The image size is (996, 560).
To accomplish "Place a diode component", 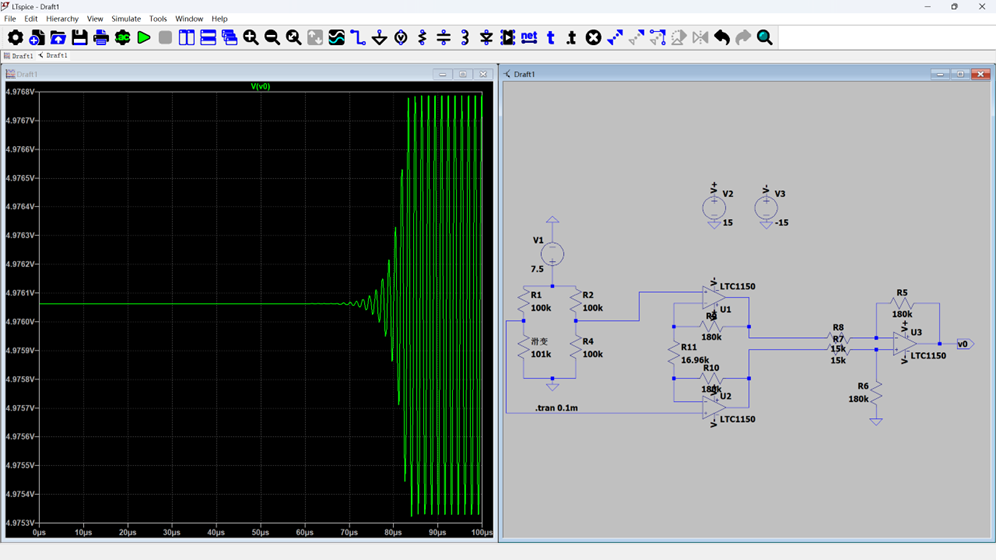I will tap(486, 37).
